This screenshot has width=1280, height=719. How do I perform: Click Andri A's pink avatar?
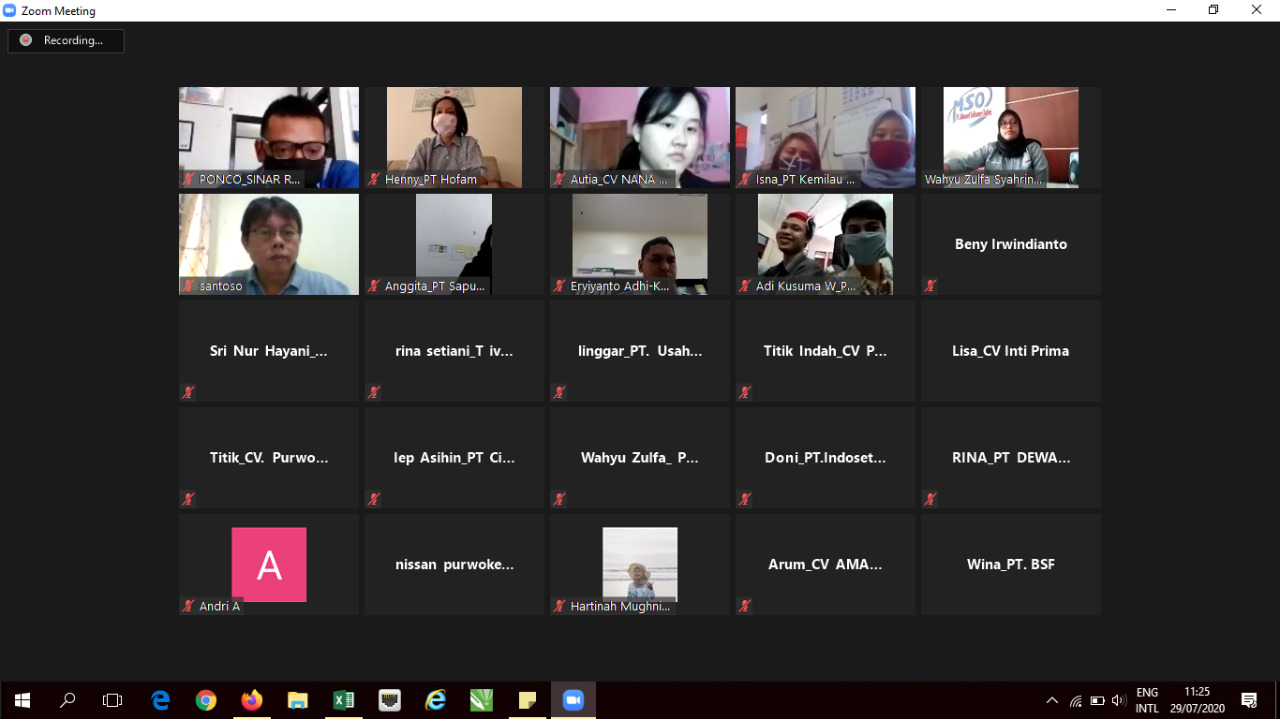point(268,564)
